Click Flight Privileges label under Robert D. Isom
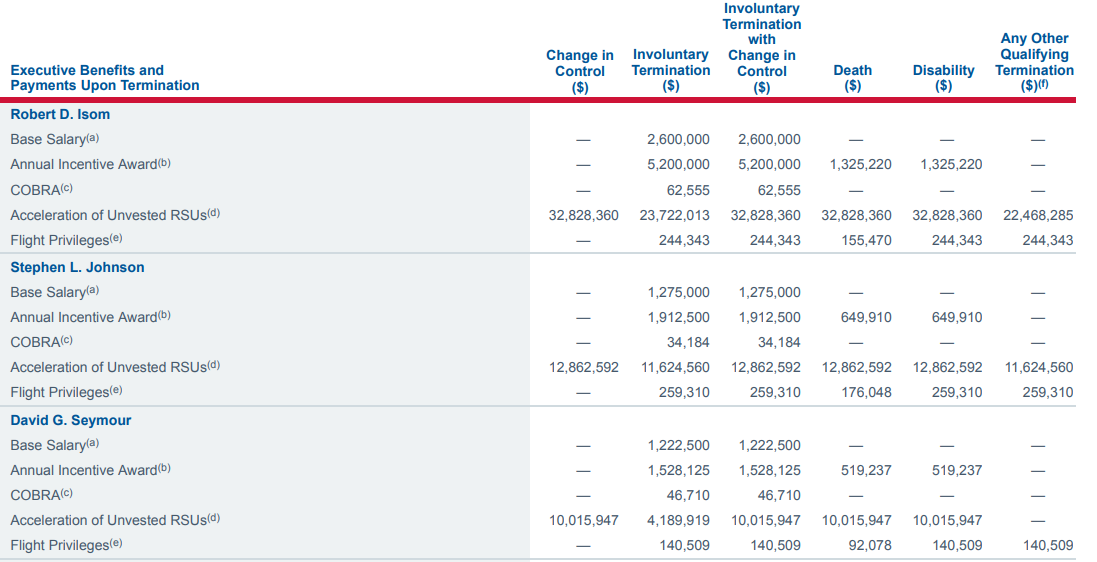 click(67, 240)
